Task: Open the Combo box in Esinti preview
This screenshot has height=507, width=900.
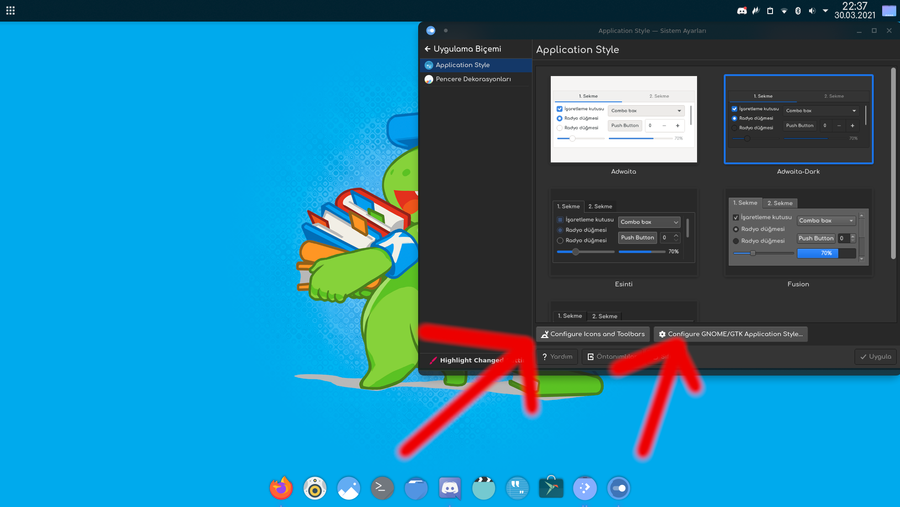Action: [649, 222]
